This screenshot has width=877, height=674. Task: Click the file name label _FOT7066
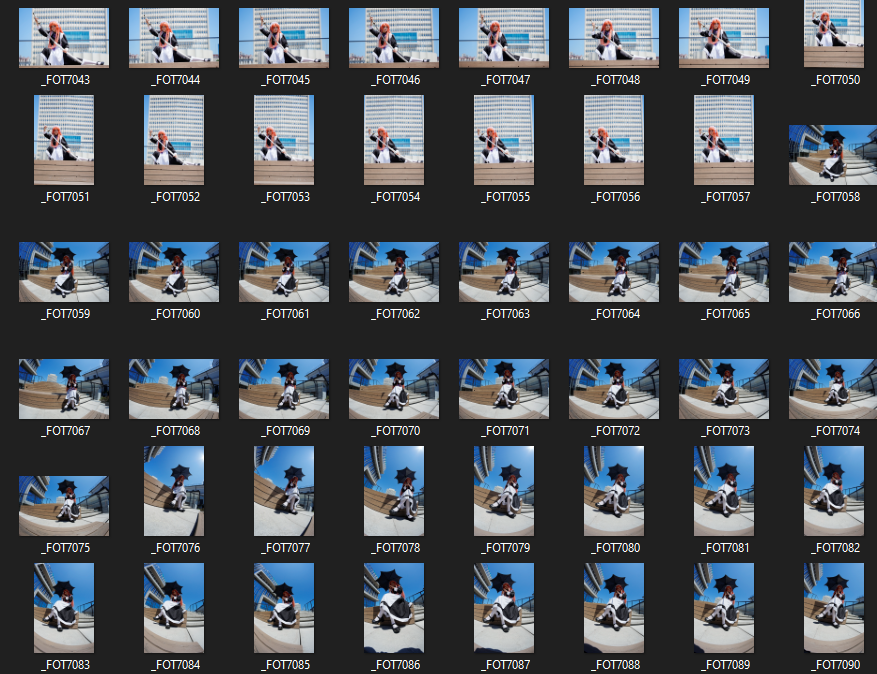coord(836,314)
